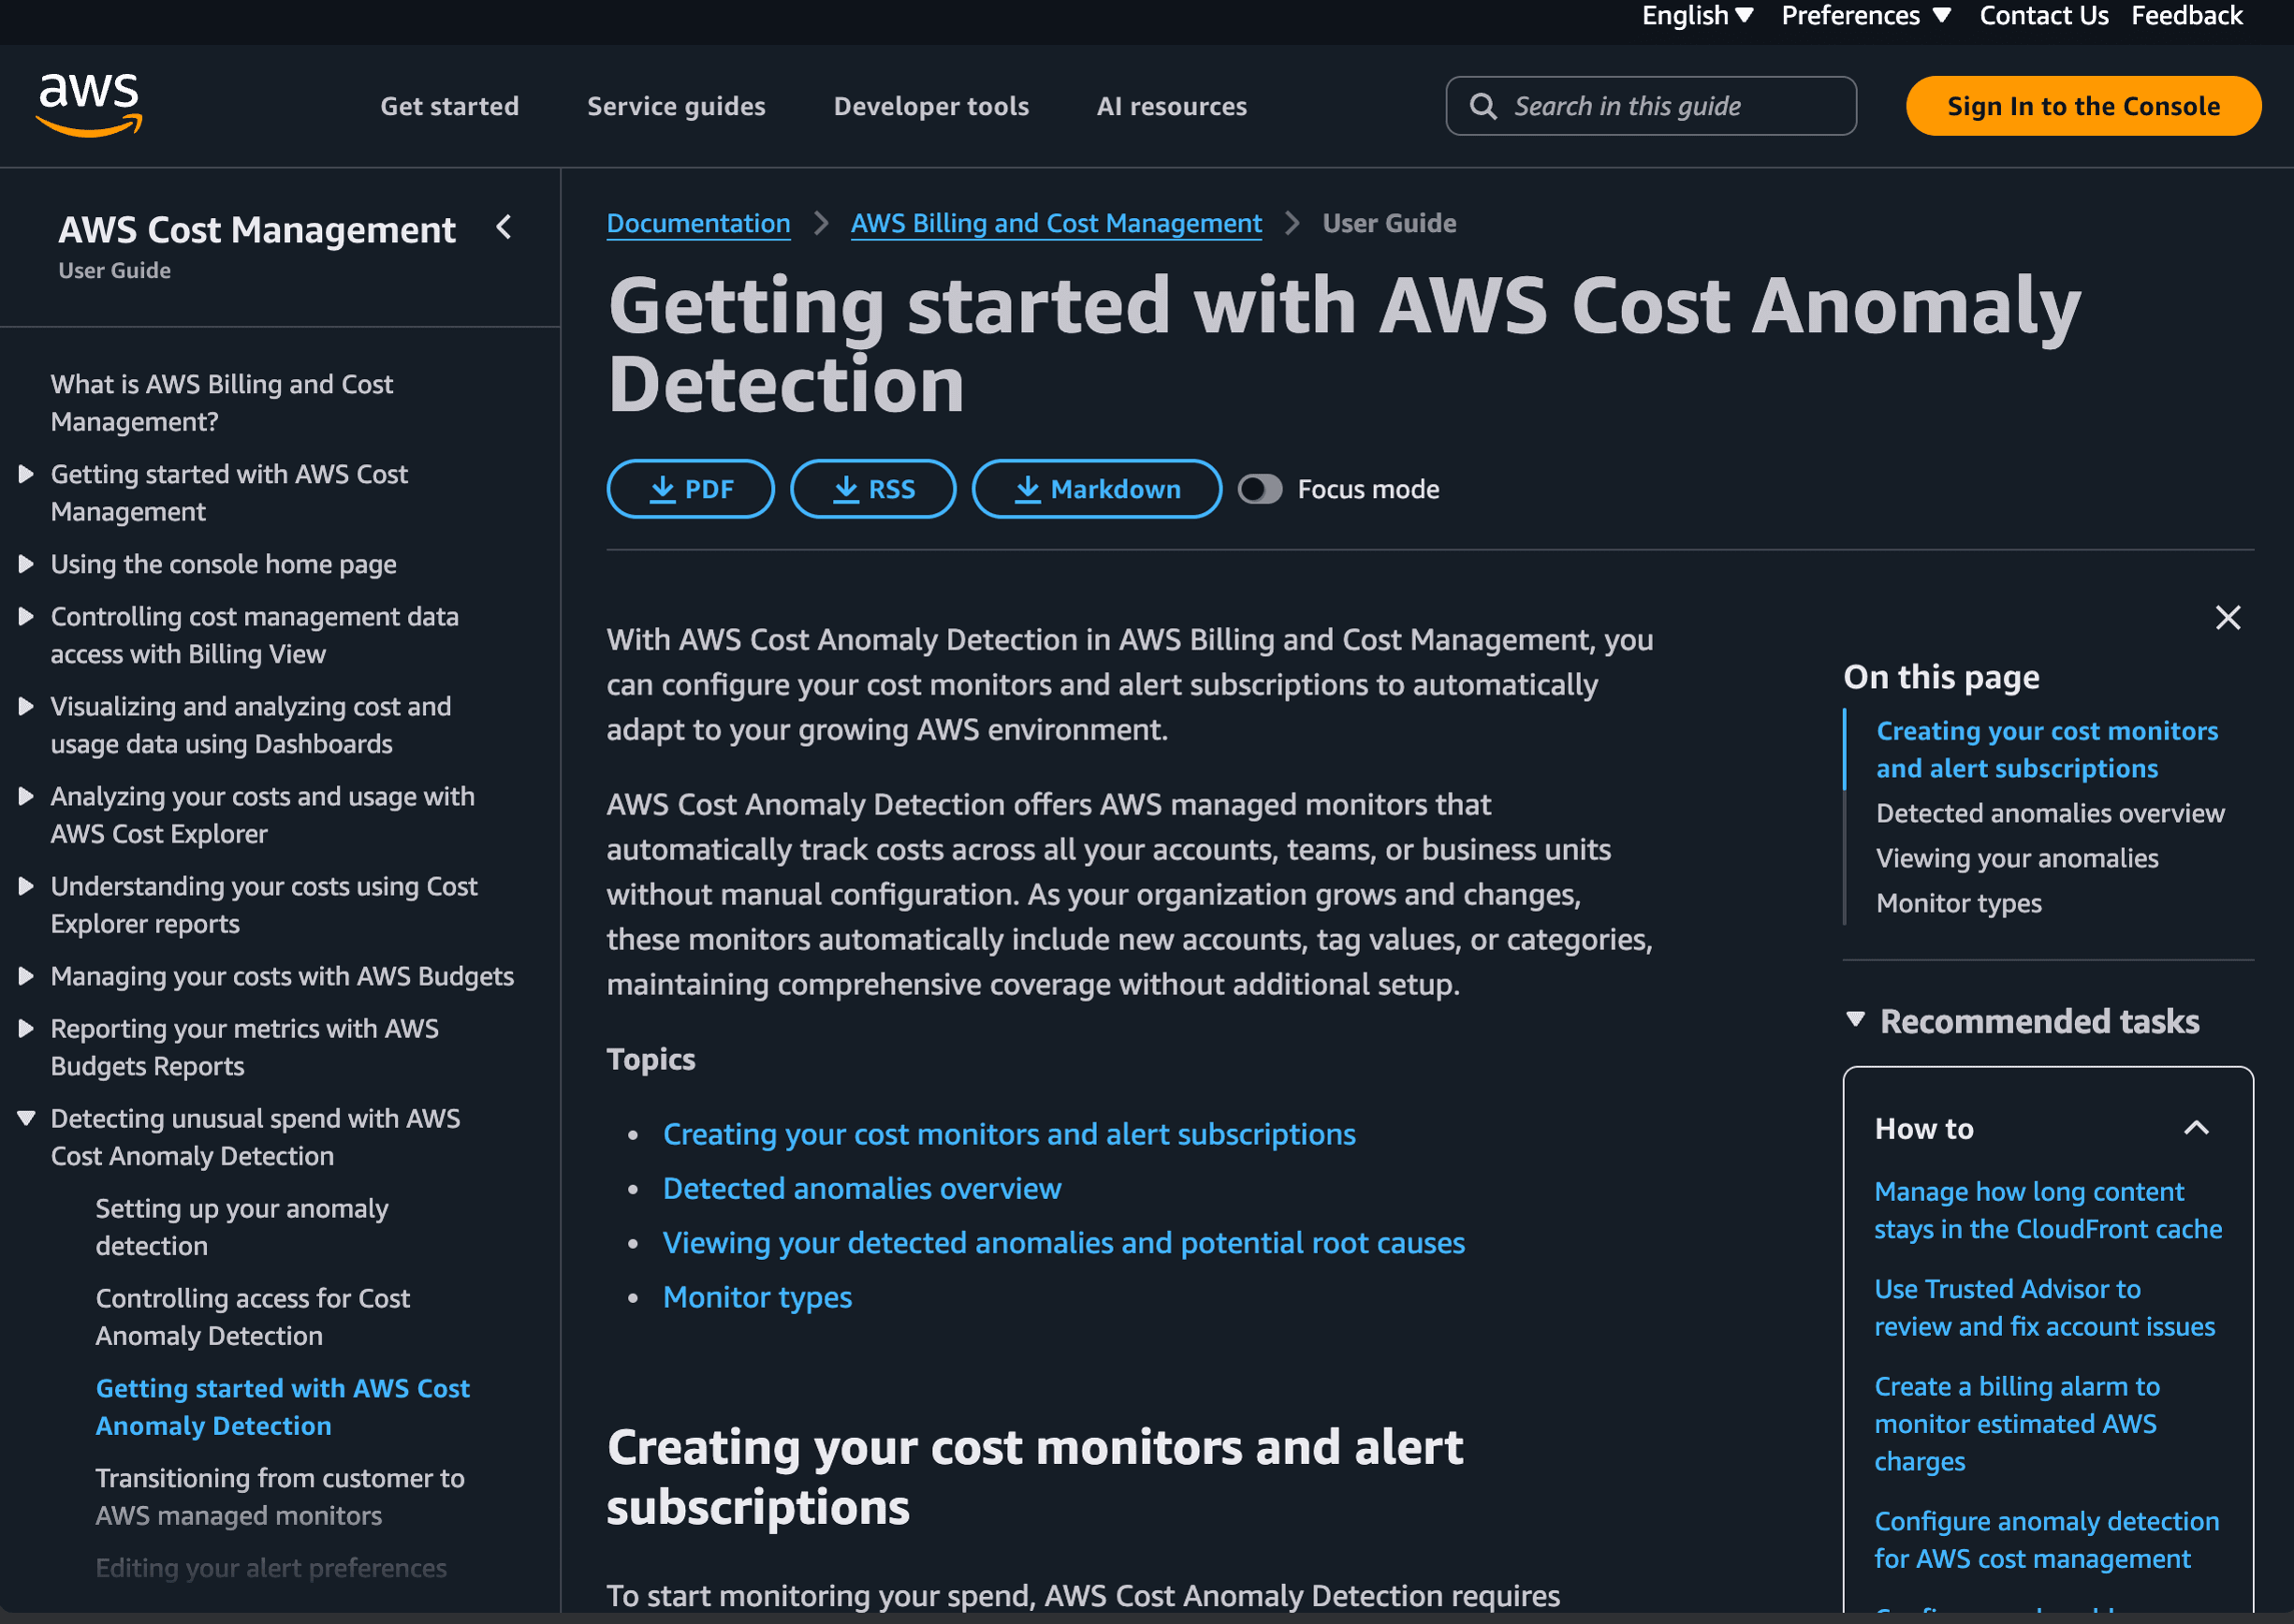The height and width of the screenshot is (1624, 2294).
Task: Click the Feedback link
Action: 2186,16
